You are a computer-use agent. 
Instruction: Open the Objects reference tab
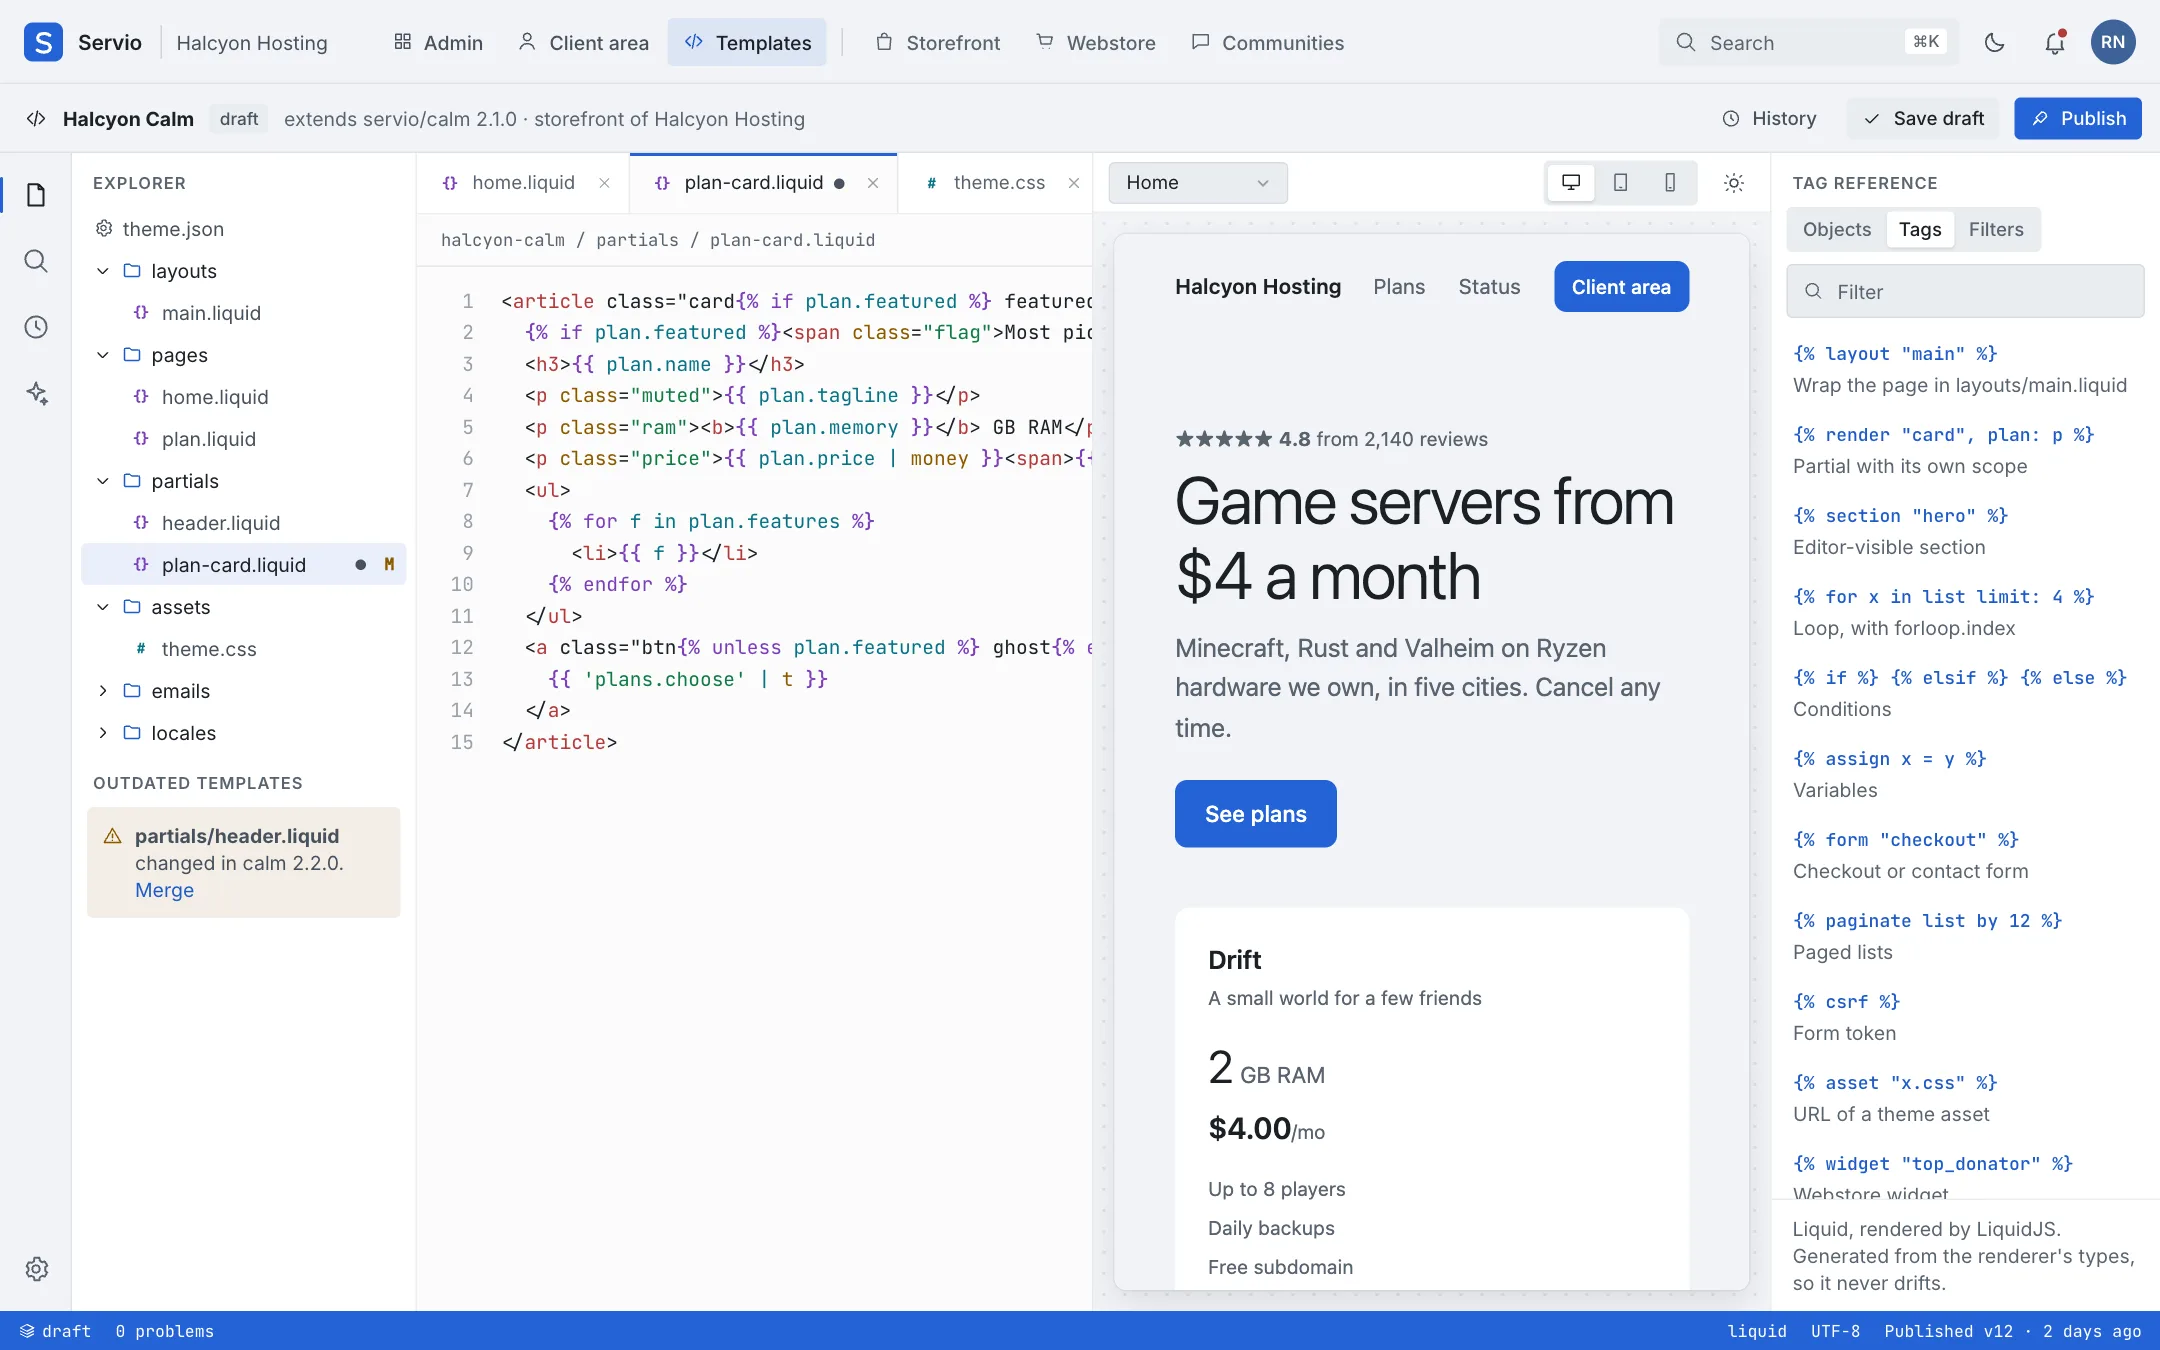tap(1836, 229)
